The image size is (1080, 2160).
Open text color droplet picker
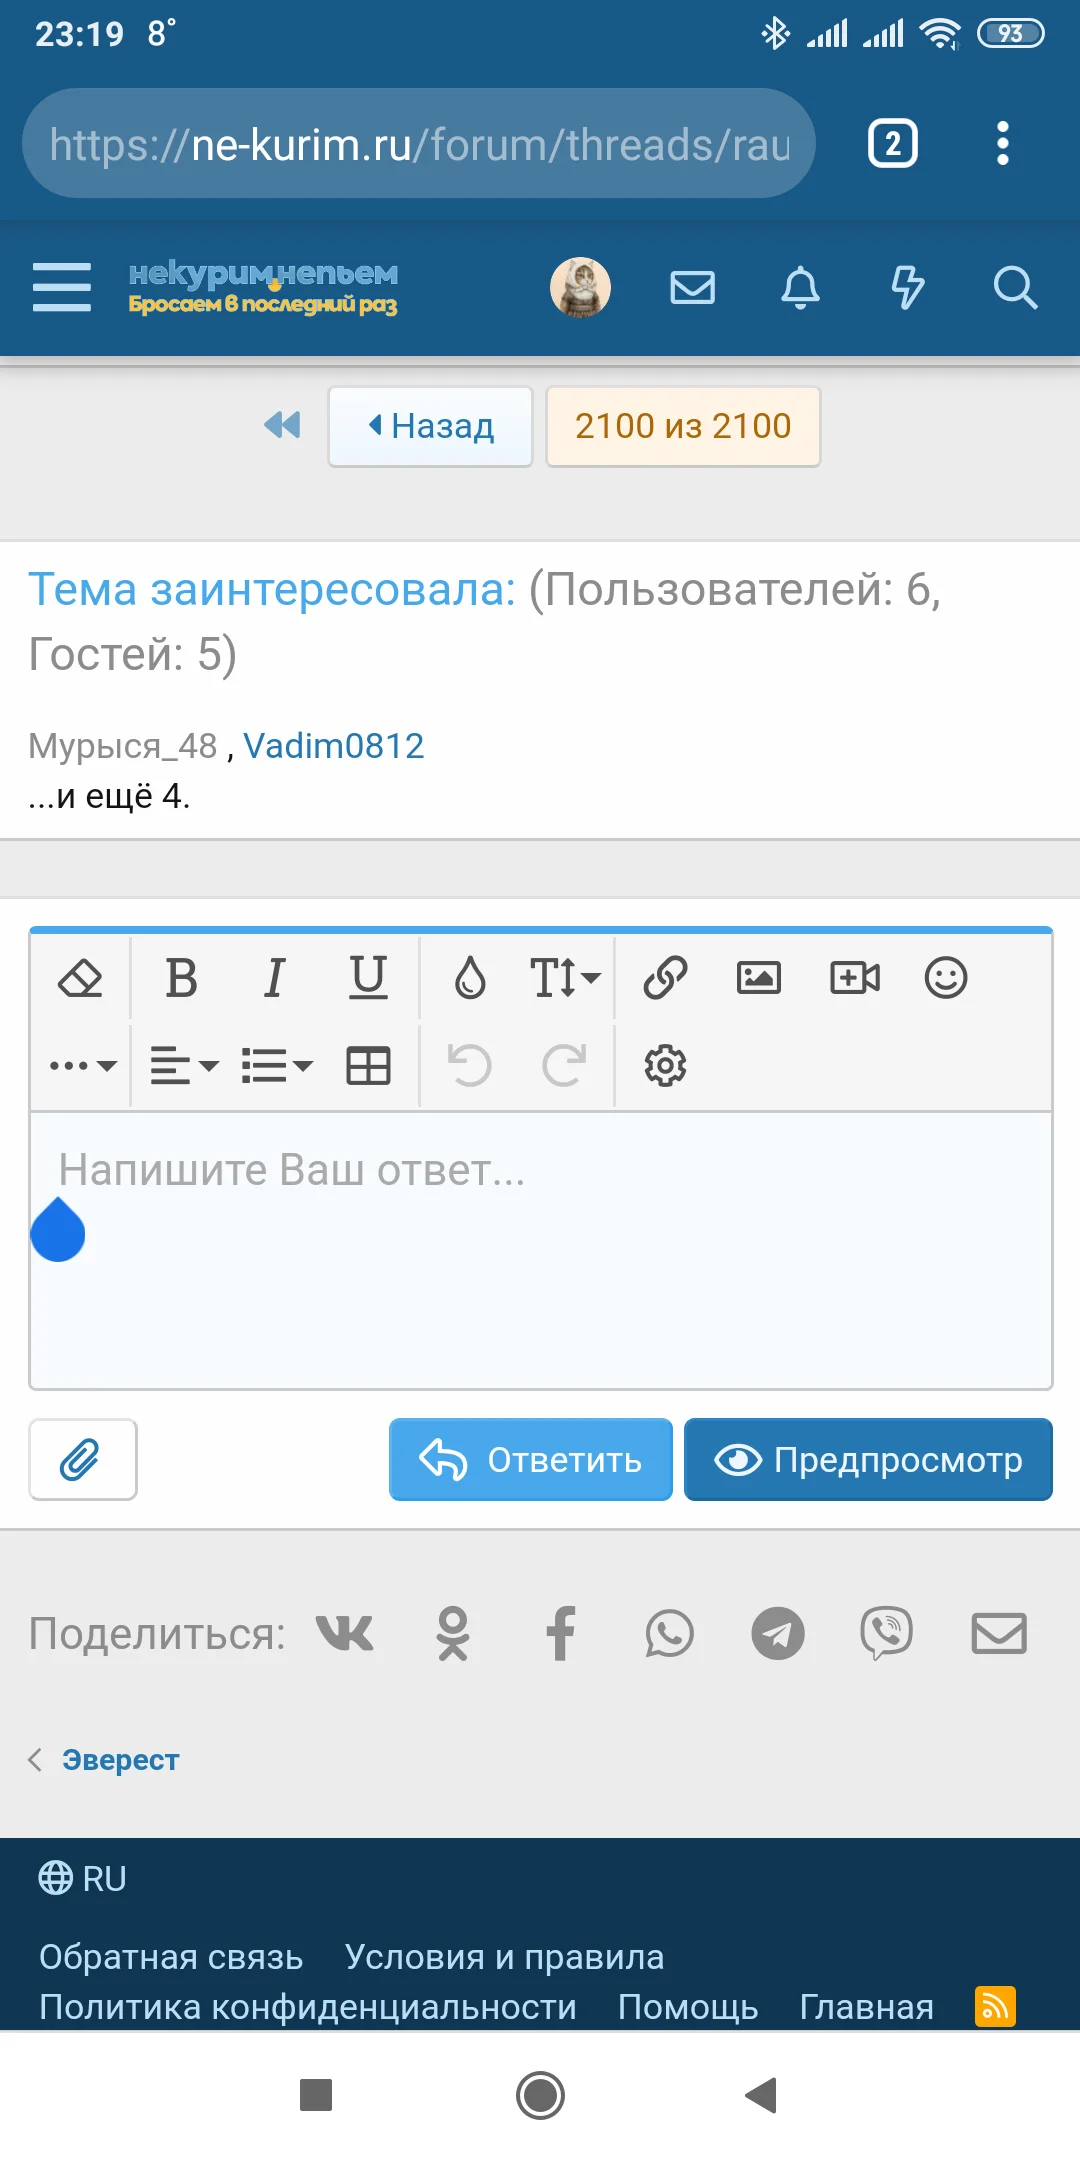coord(470,978)
